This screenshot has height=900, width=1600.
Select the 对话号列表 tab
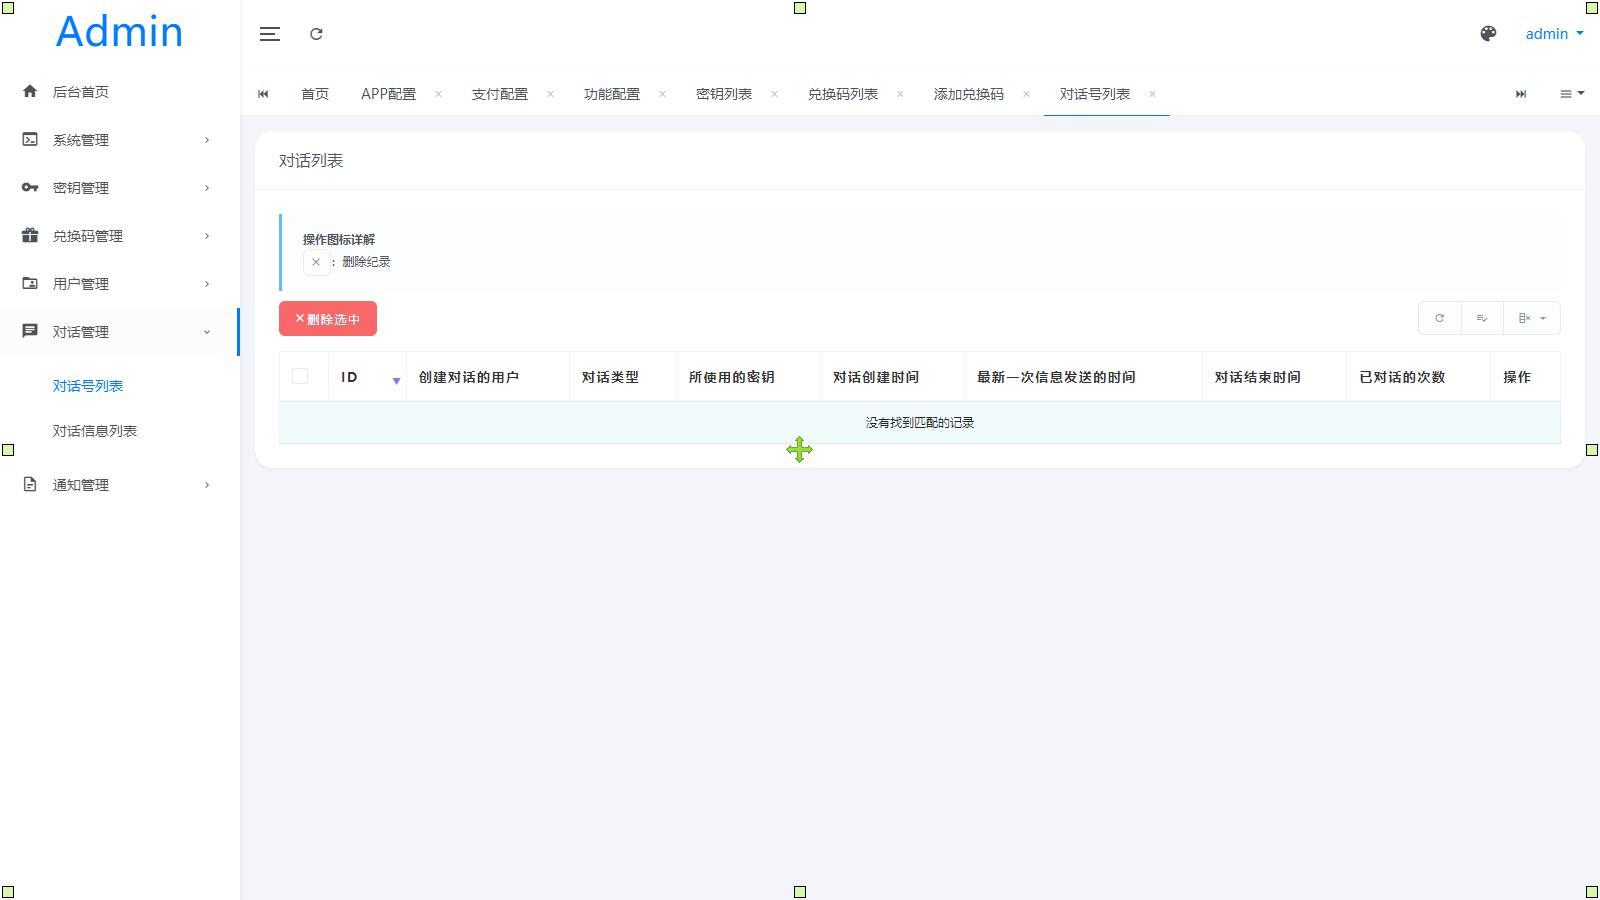coord(1095,94)
